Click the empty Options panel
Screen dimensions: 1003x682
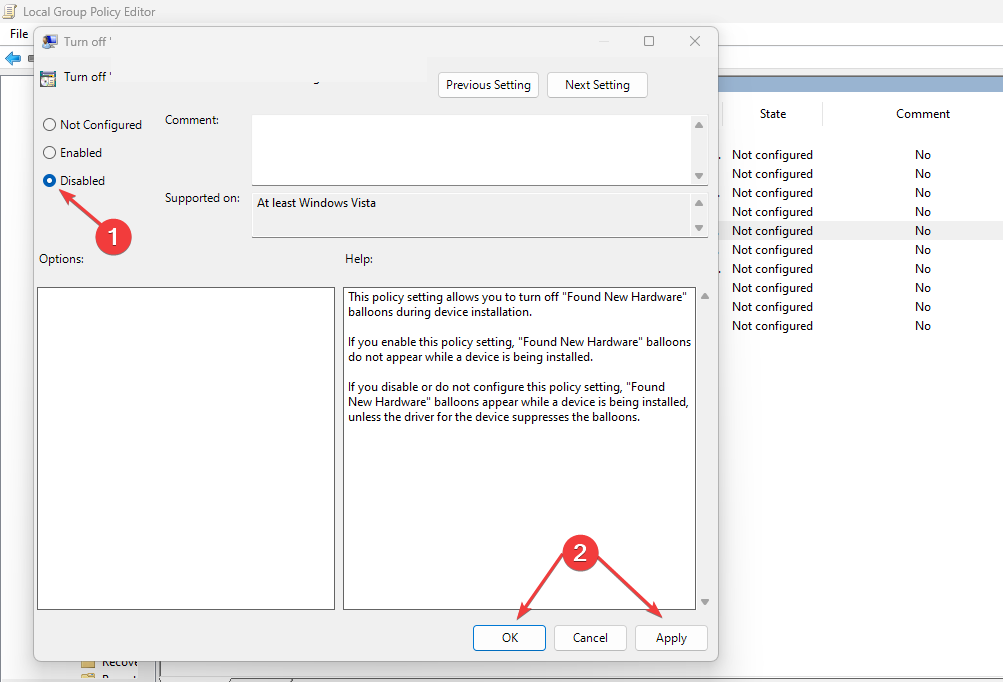[x=186, y=448]
